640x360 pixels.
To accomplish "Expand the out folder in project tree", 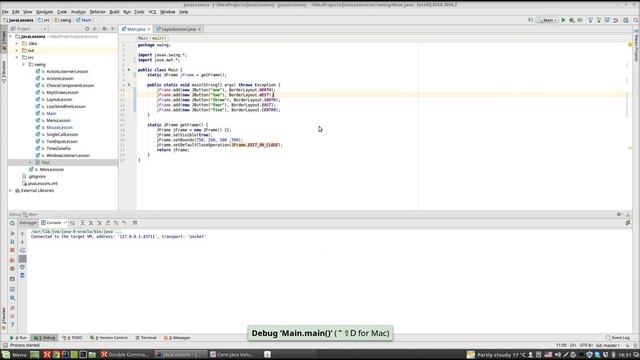I will (x=17, y=51).
